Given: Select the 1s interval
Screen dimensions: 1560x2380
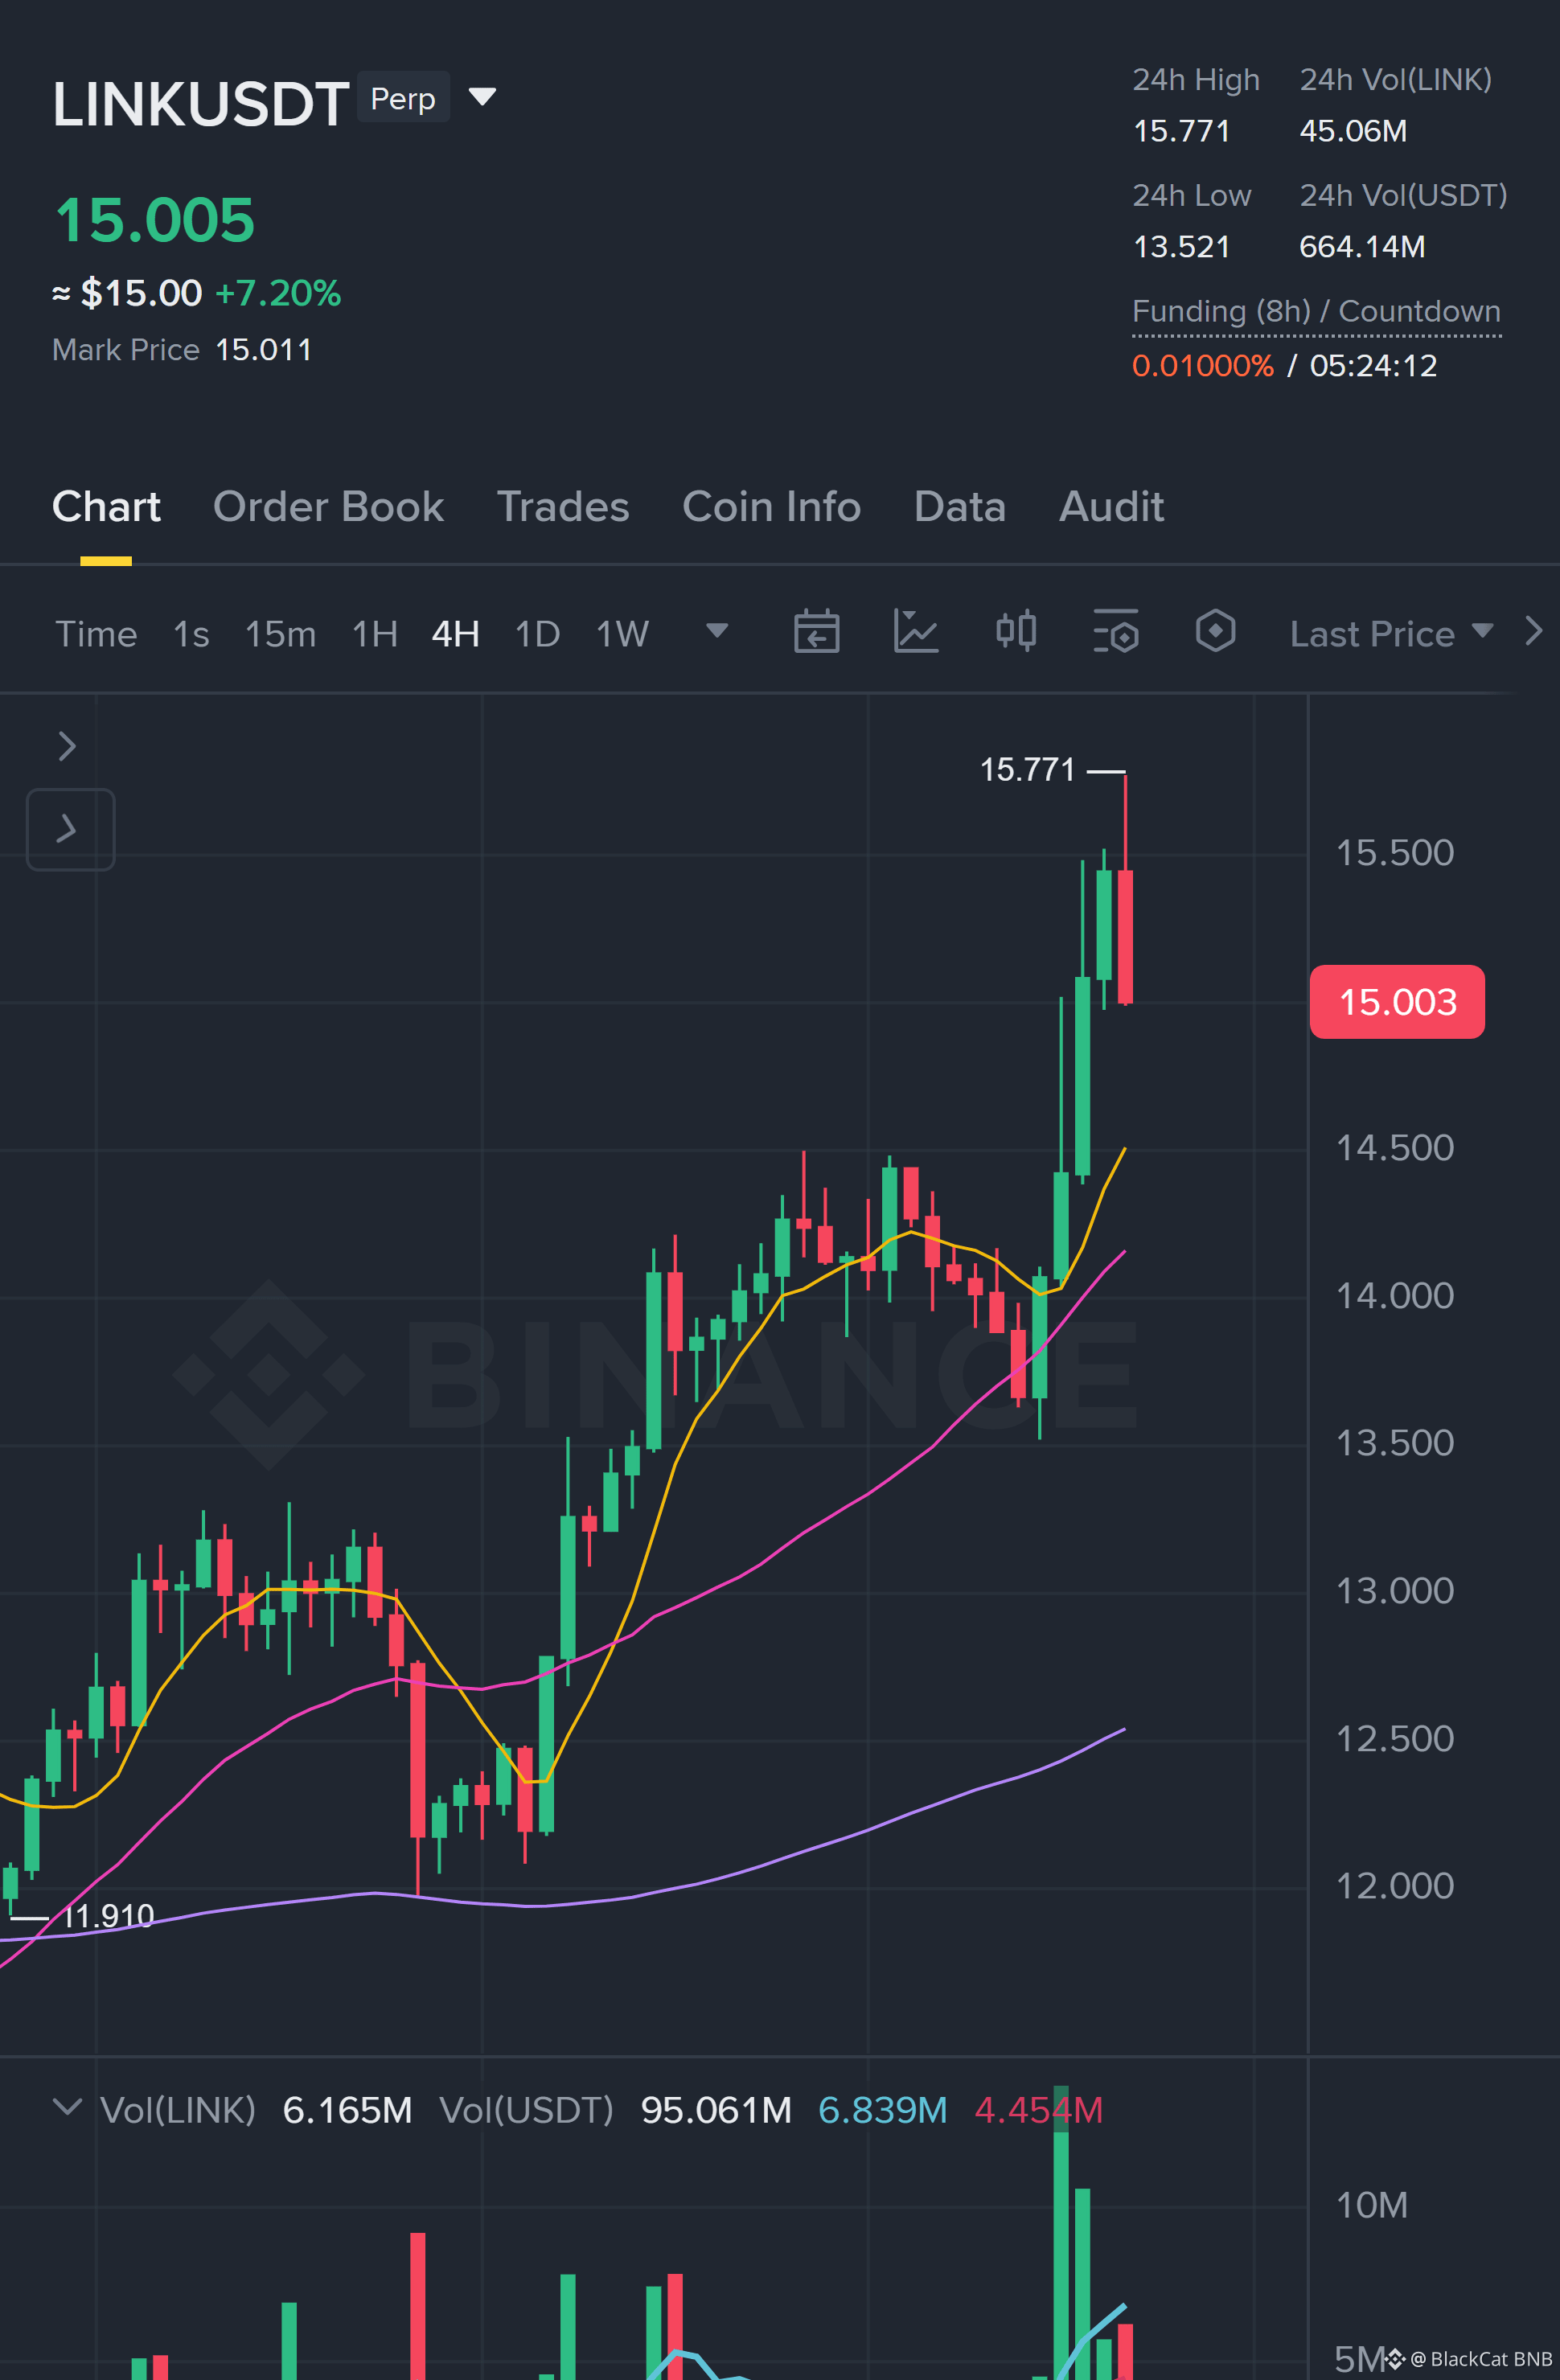Looking at the screenshot, I should tap(191, 634).
